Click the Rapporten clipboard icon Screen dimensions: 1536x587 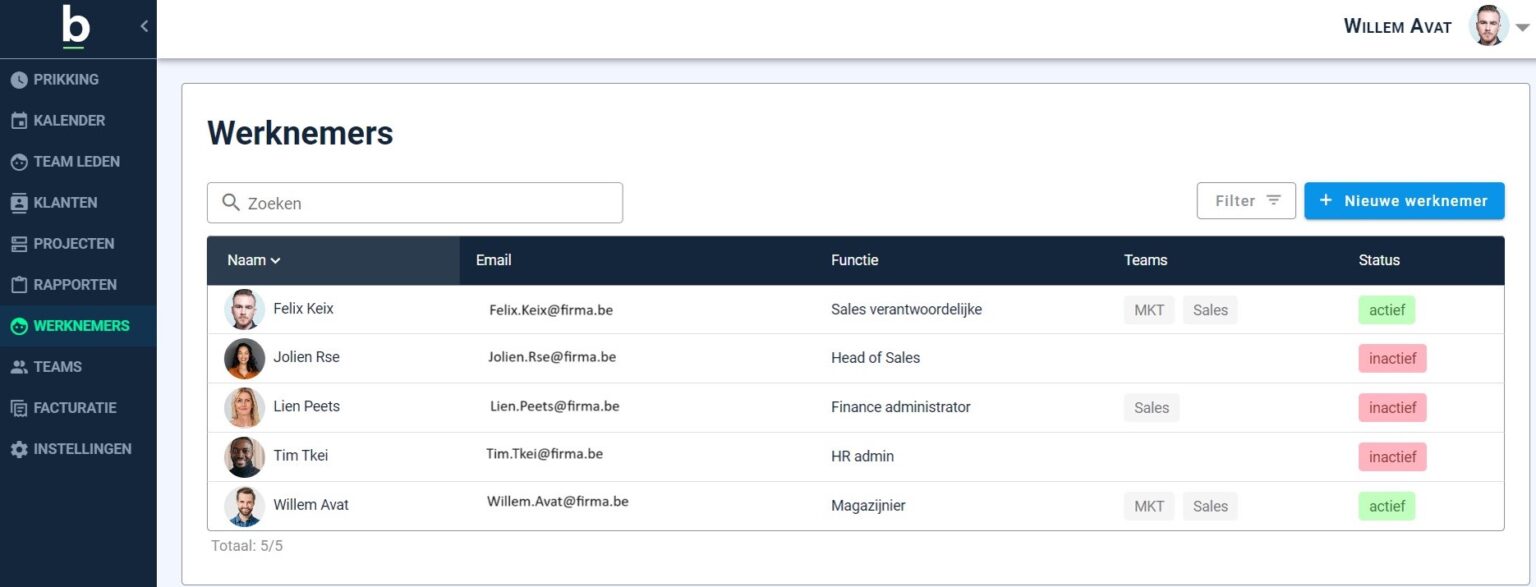[19, 285]
